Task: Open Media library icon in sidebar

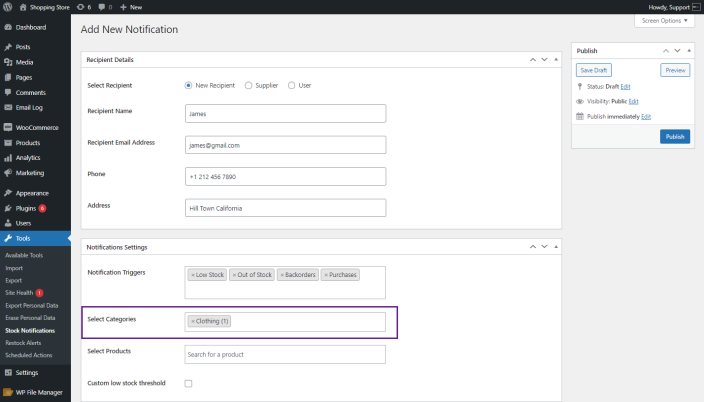Action: [x=8, y=62]
